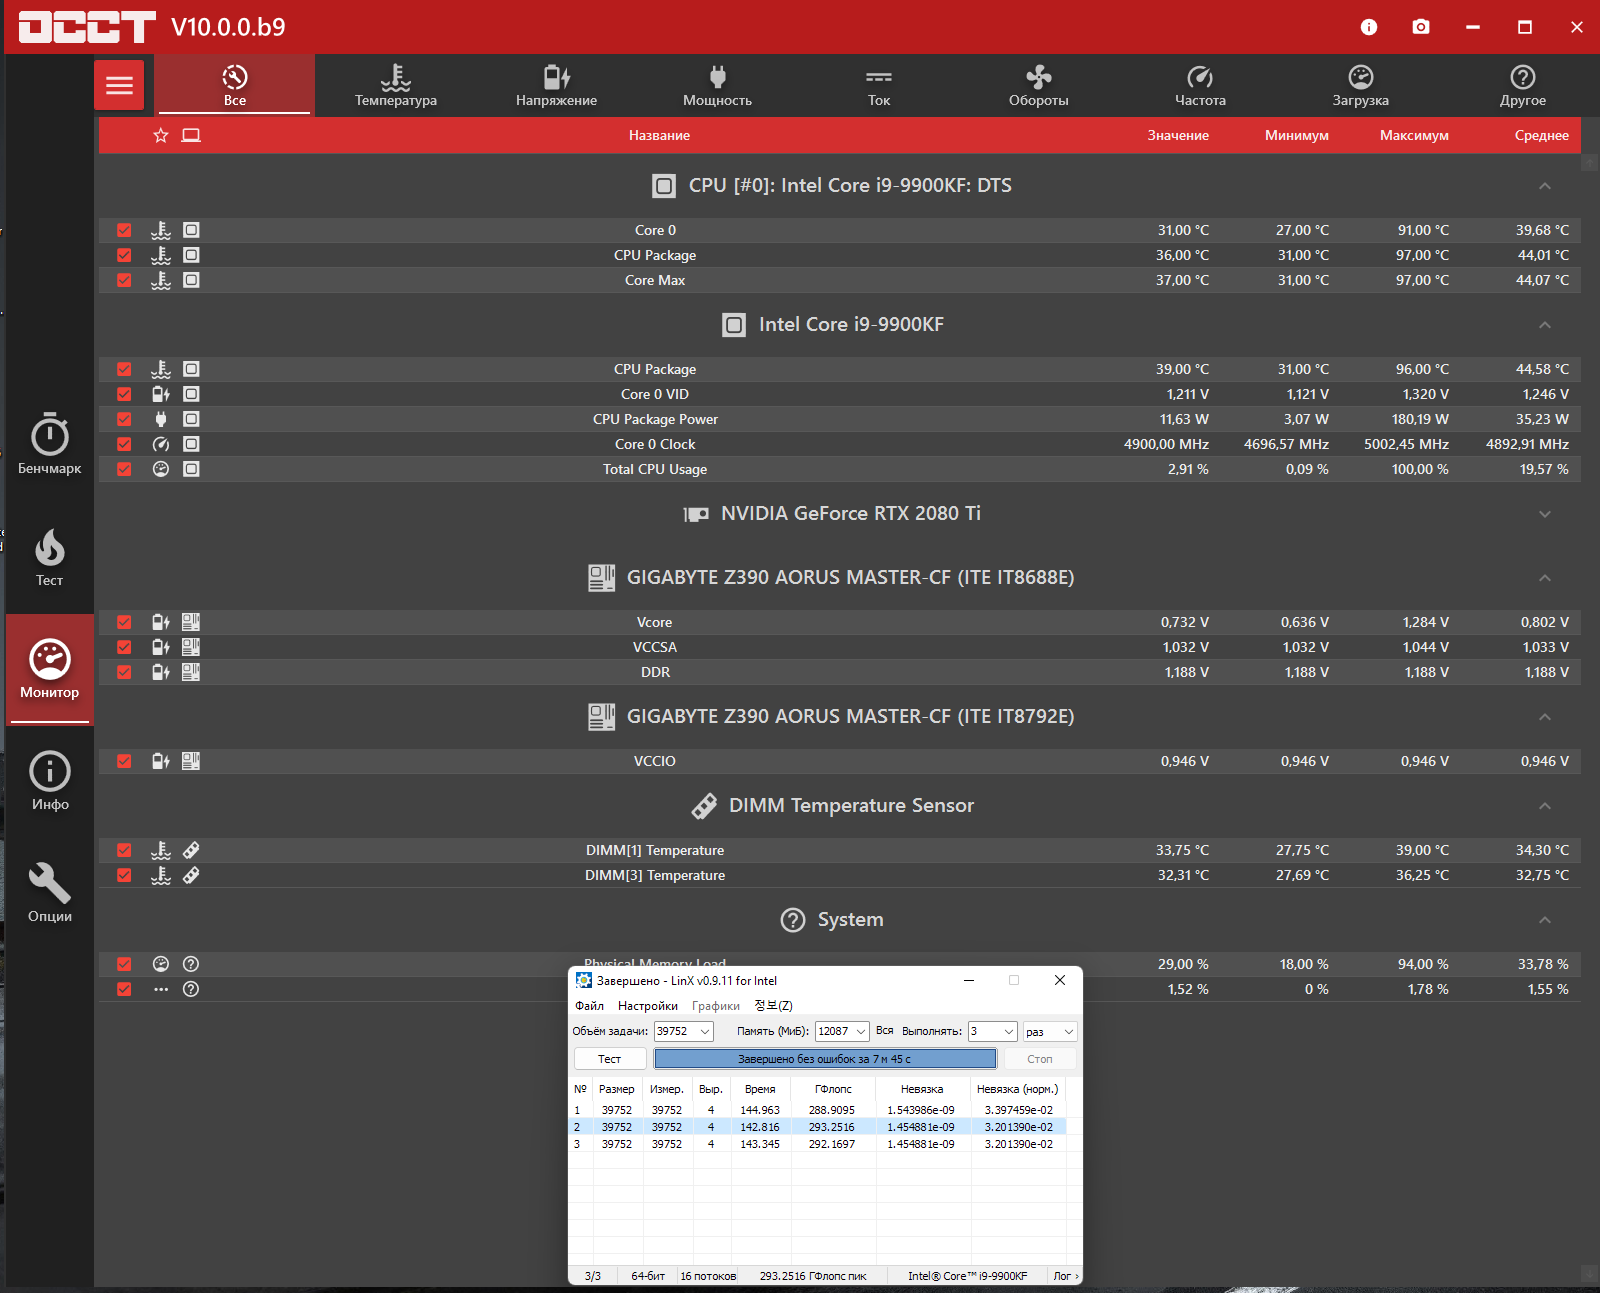Viewport: 1600px width, 1293px height.
Task: Click the voltage icon in VCCIO row
Action: pos(161,761)
